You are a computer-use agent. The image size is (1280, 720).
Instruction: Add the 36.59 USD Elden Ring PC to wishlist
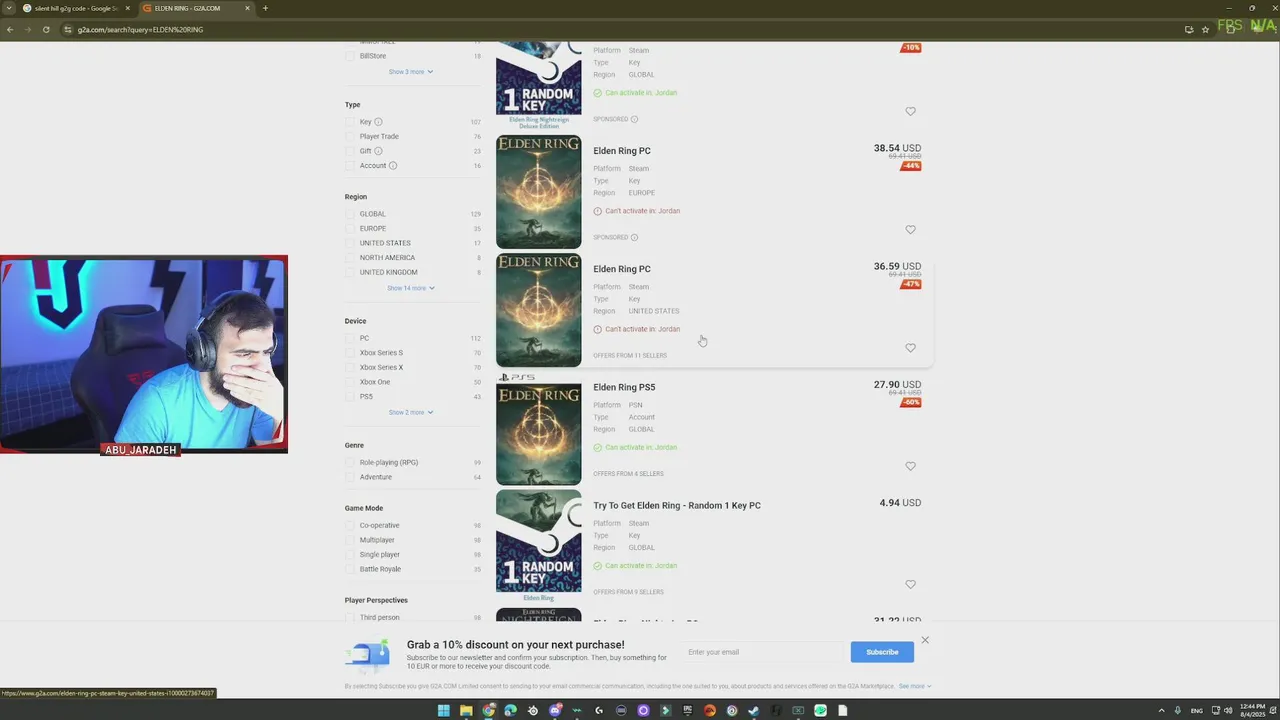tap(910, 348)
